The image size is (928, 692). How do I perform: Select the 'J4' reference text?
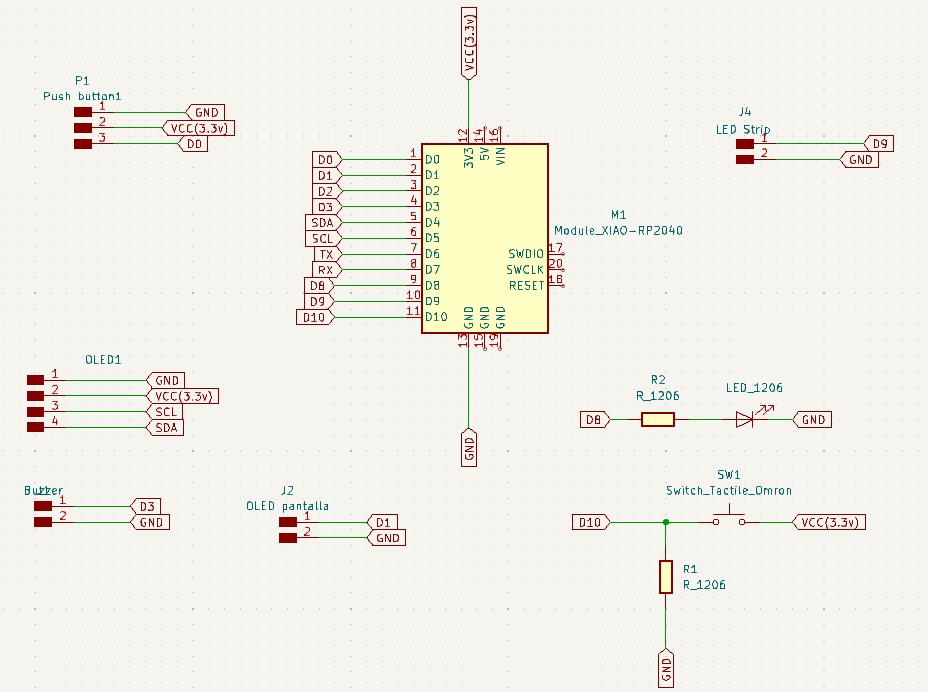tap(745, 111)
